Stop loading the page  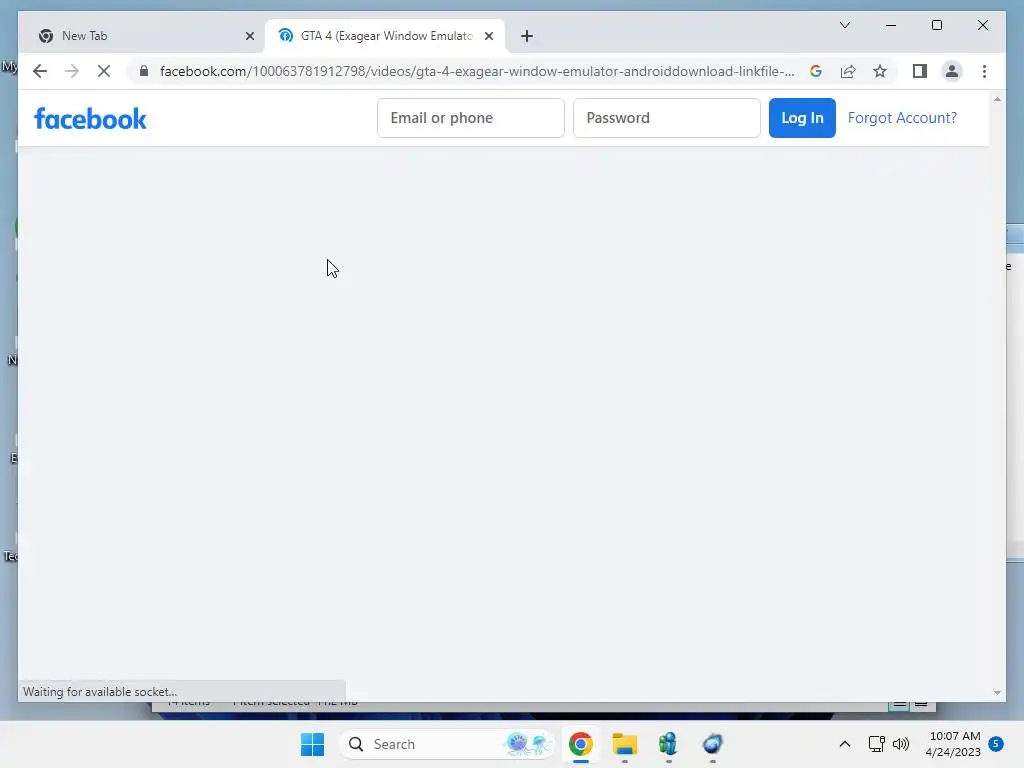pos(104,71)
